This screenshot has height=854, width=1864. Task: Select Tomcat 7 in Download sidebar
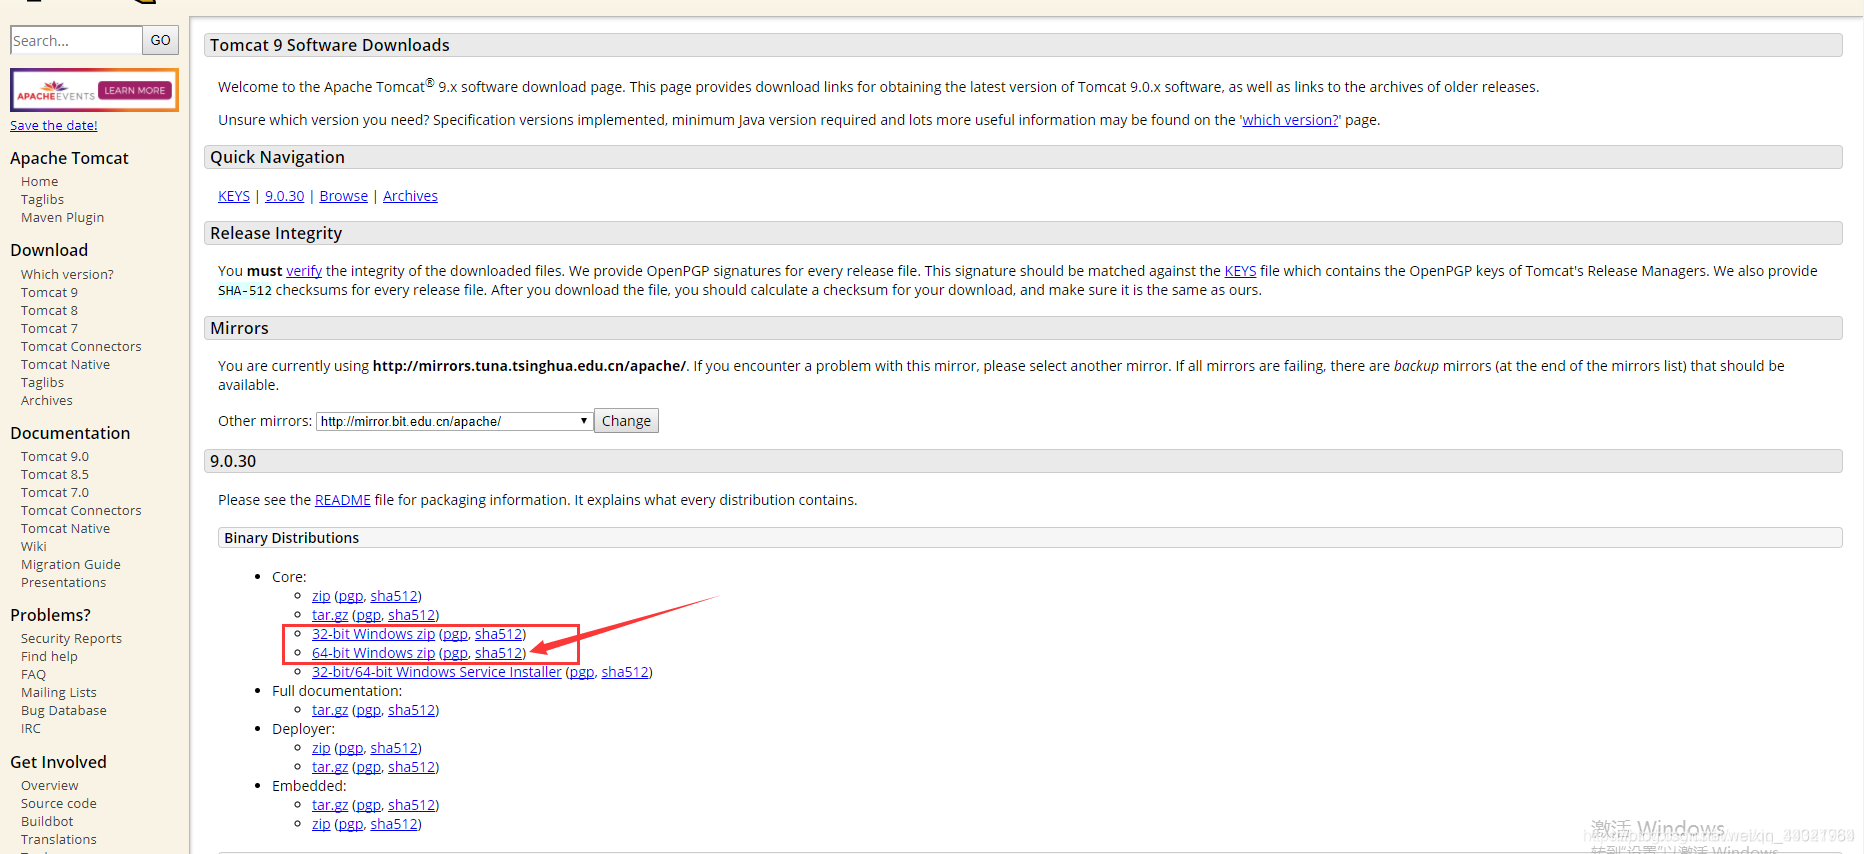point(49,328)
